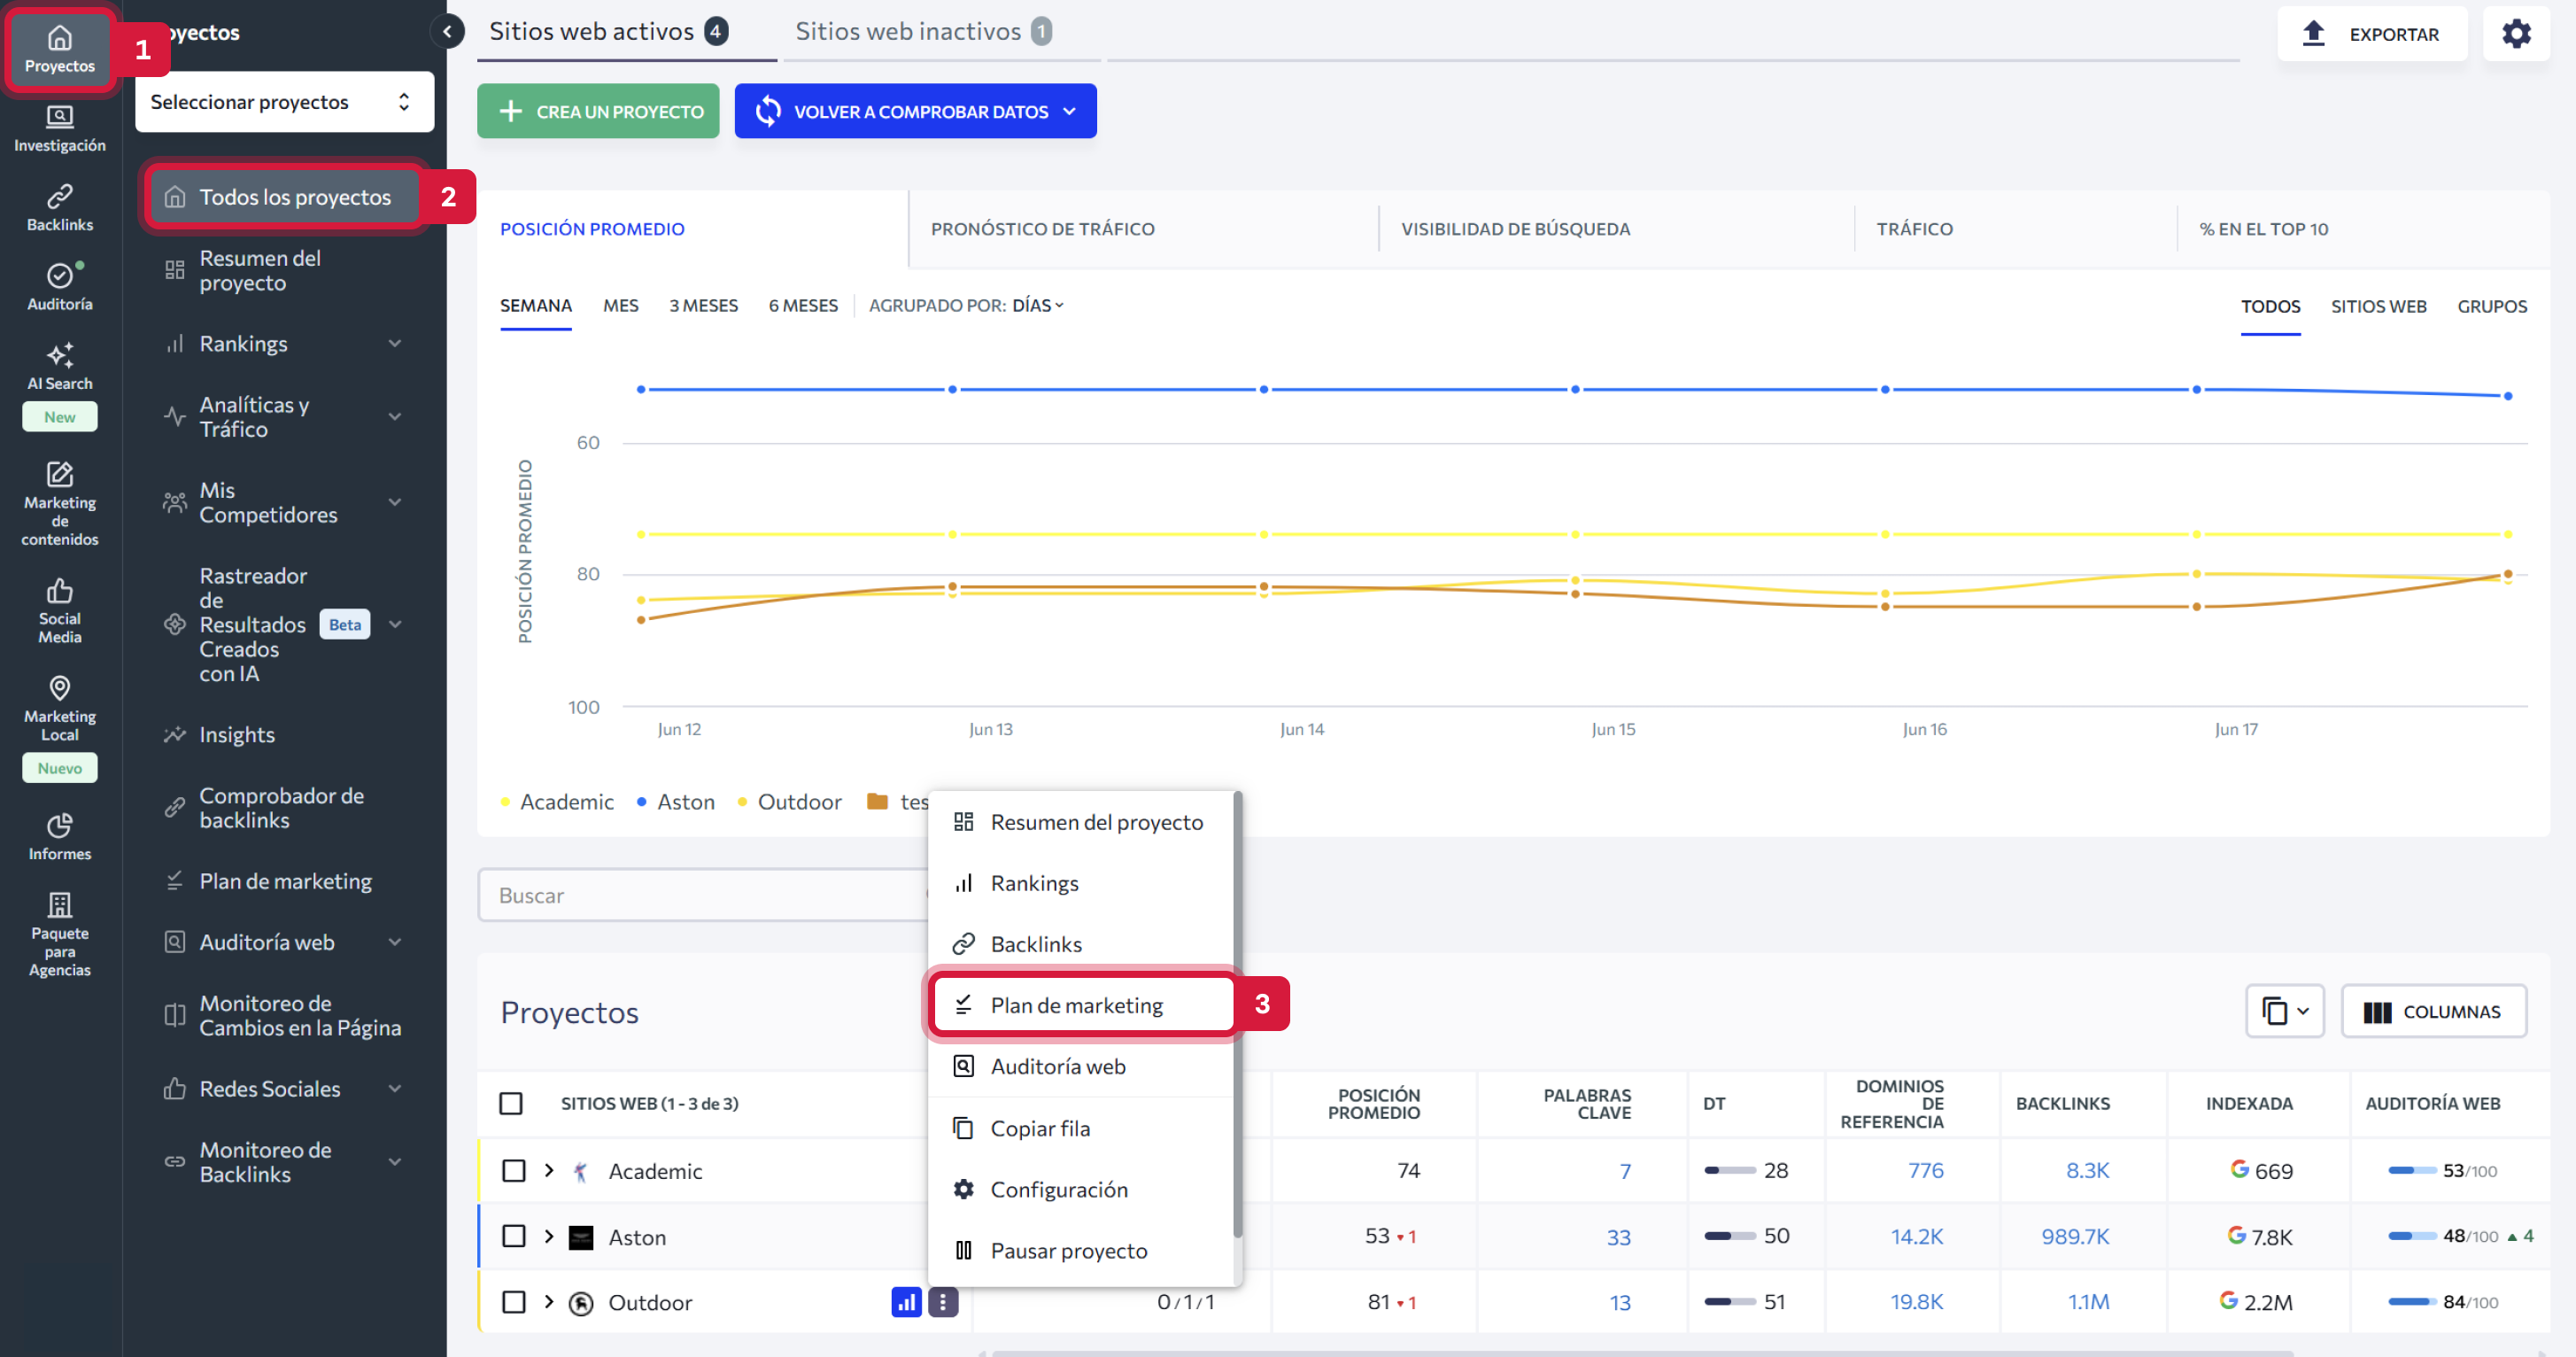Click the Informes sidebar icon
2576x1357 pixels.
point(59,837)
